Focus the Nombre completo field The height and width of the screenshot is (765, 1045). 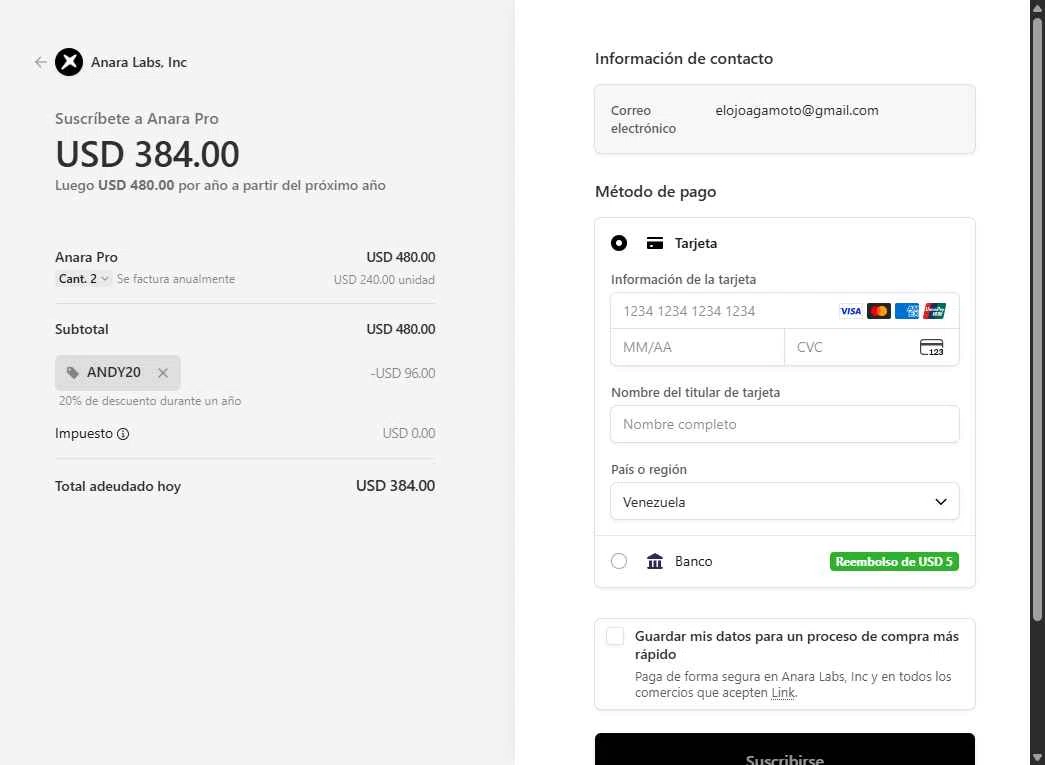(784, 424)
